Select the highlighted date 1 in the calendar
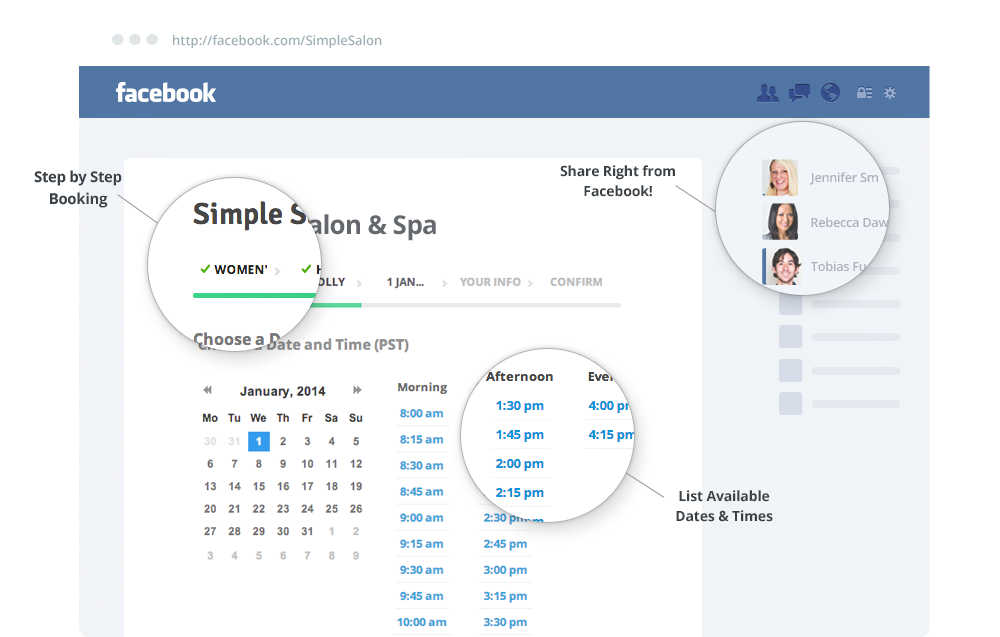 pyautogui.click(x=258, y=441)
